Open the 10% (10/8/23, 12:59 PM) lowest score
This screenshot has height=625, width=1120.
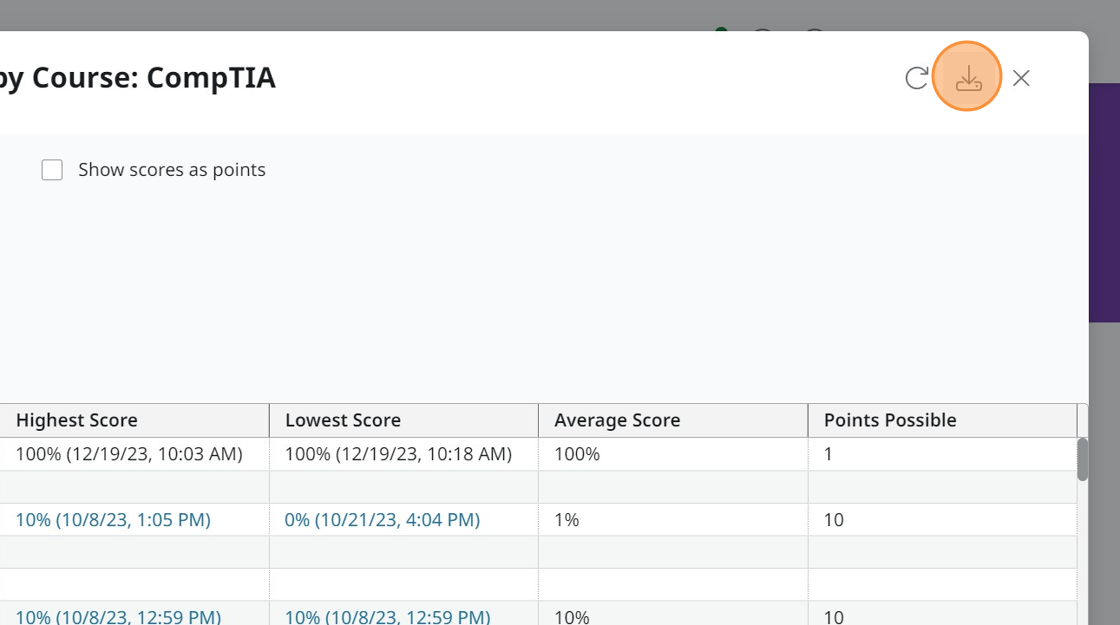(388, 617)
